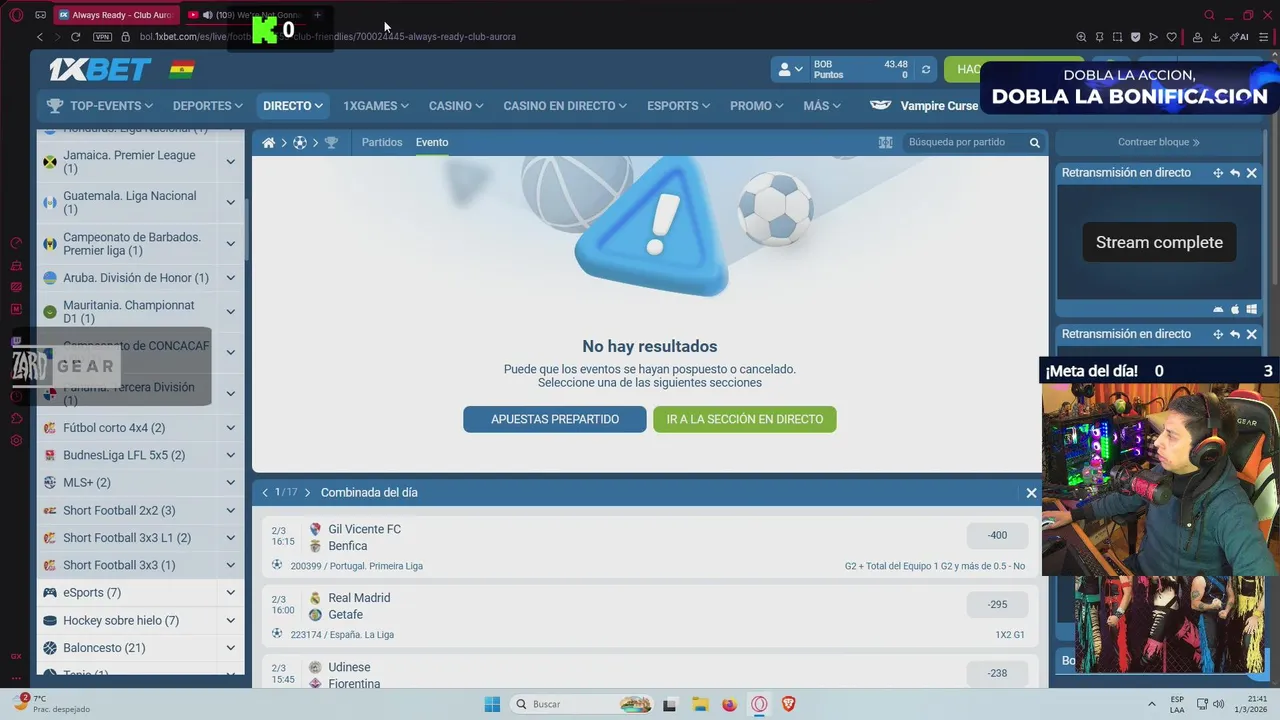
Task: Click the heart bookmark icon in address bar
Action: pyautogui.click(x=1172, y=37)
